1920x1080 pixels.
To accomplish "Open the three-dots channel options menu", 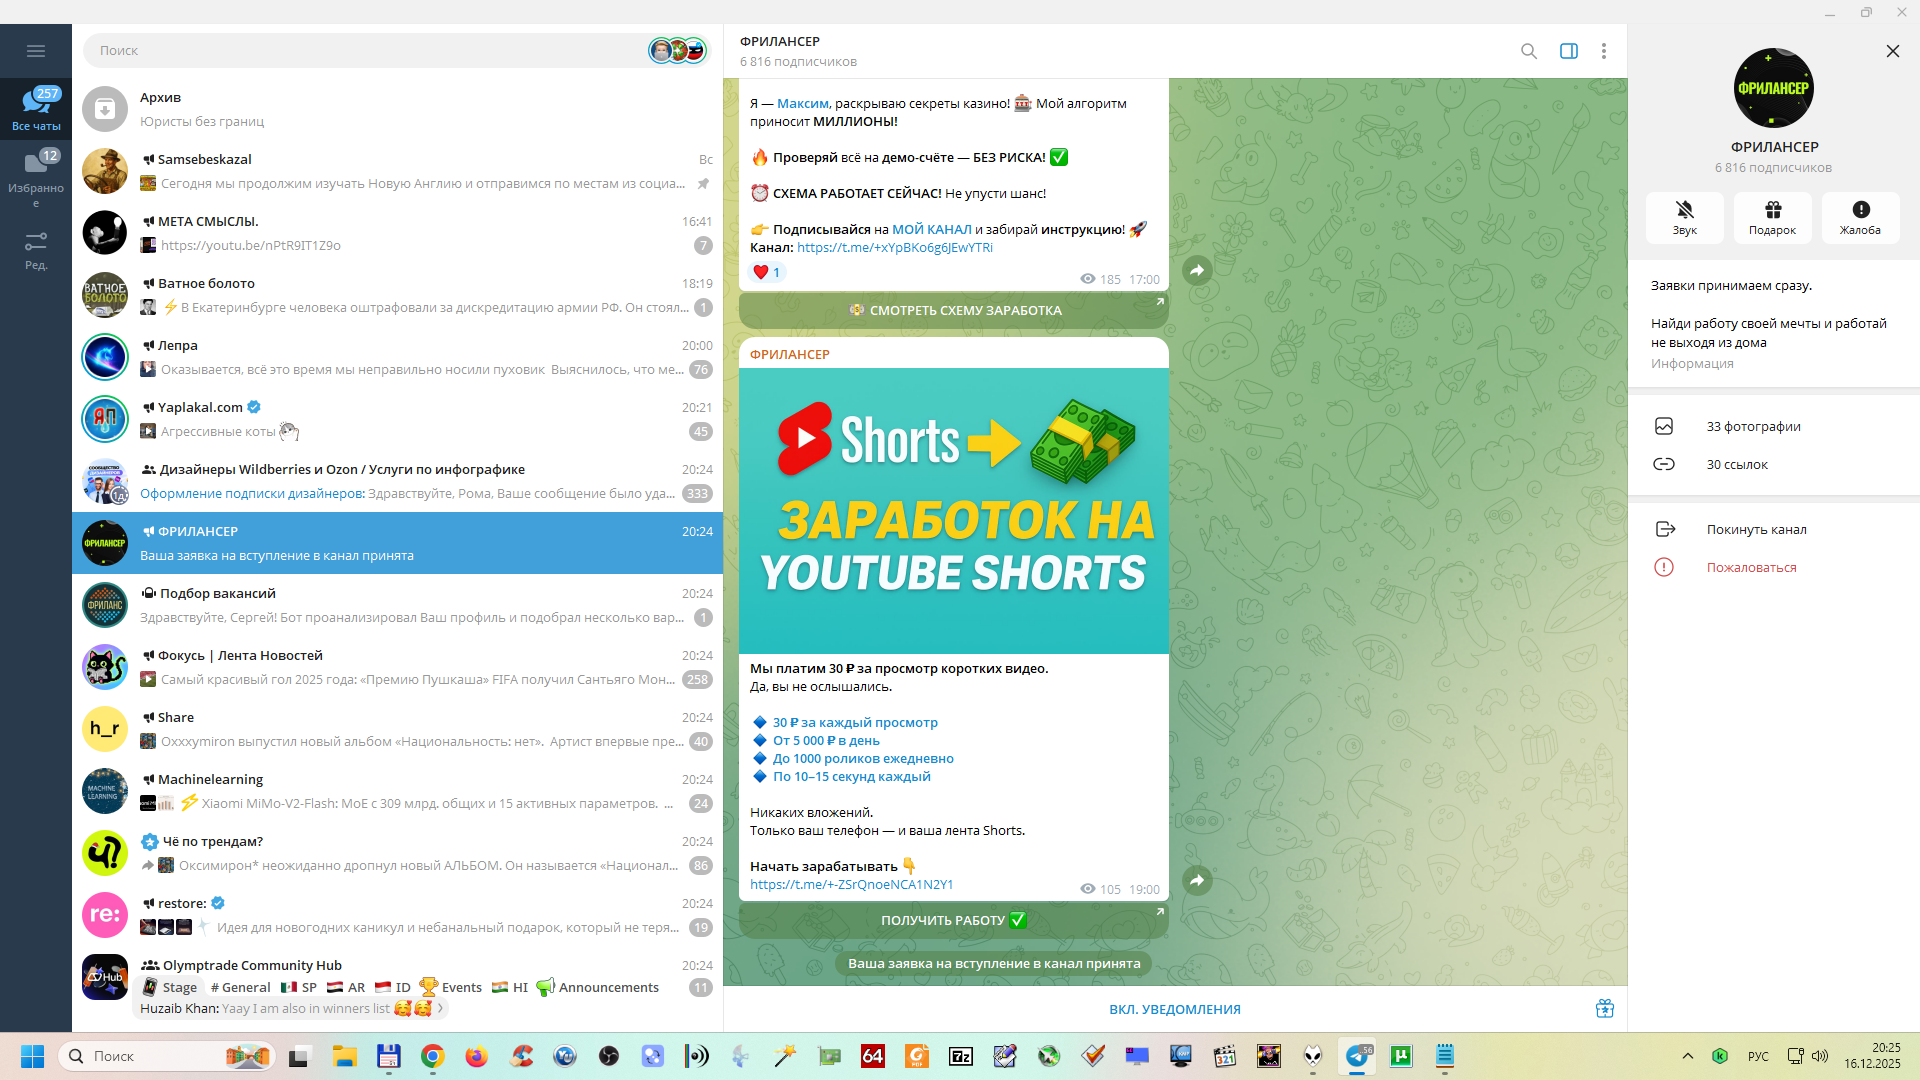I will point(1603,51).
